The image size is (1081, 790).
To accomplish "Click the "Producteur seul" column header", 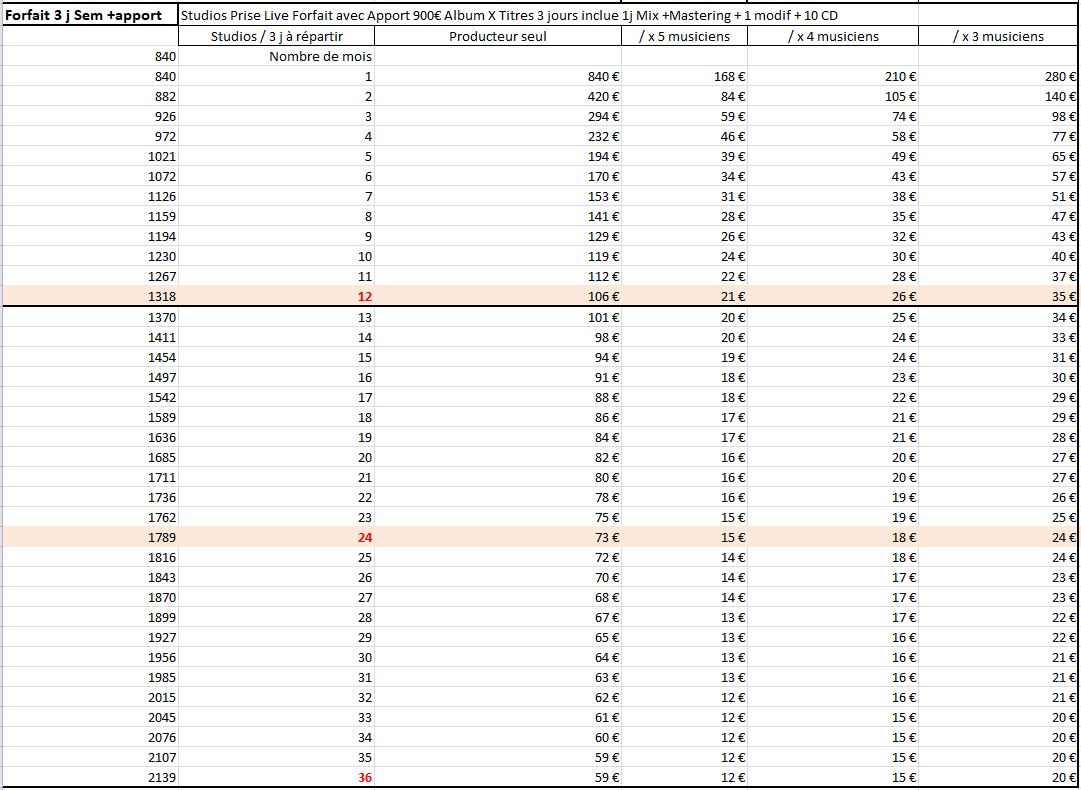I will 498,36.
